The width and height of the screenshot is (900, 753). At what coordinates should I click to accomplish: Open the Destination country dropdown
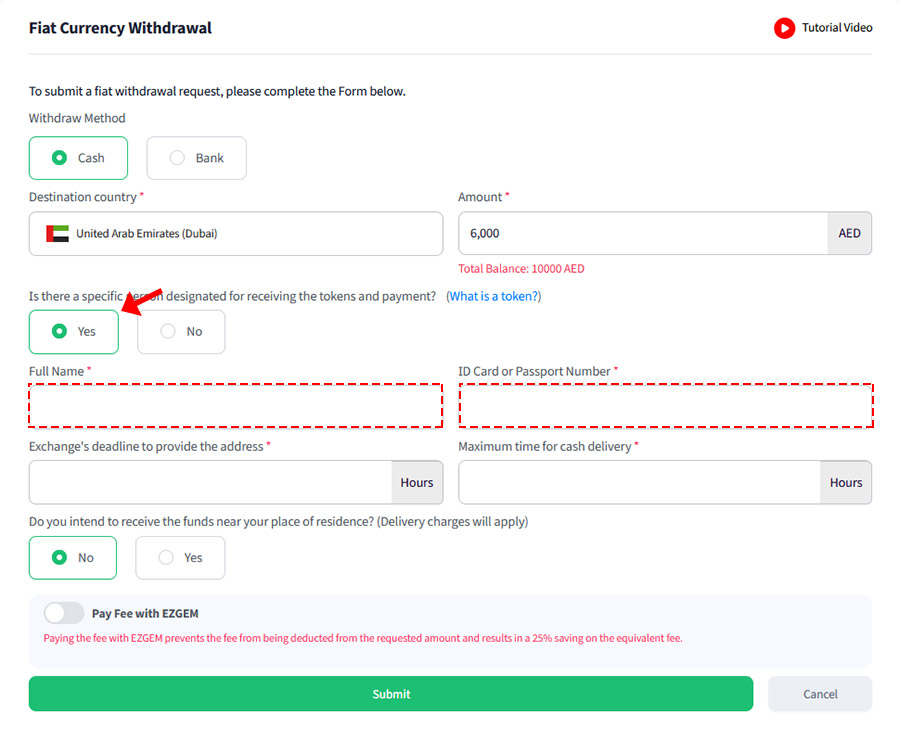tap(235, 234)
